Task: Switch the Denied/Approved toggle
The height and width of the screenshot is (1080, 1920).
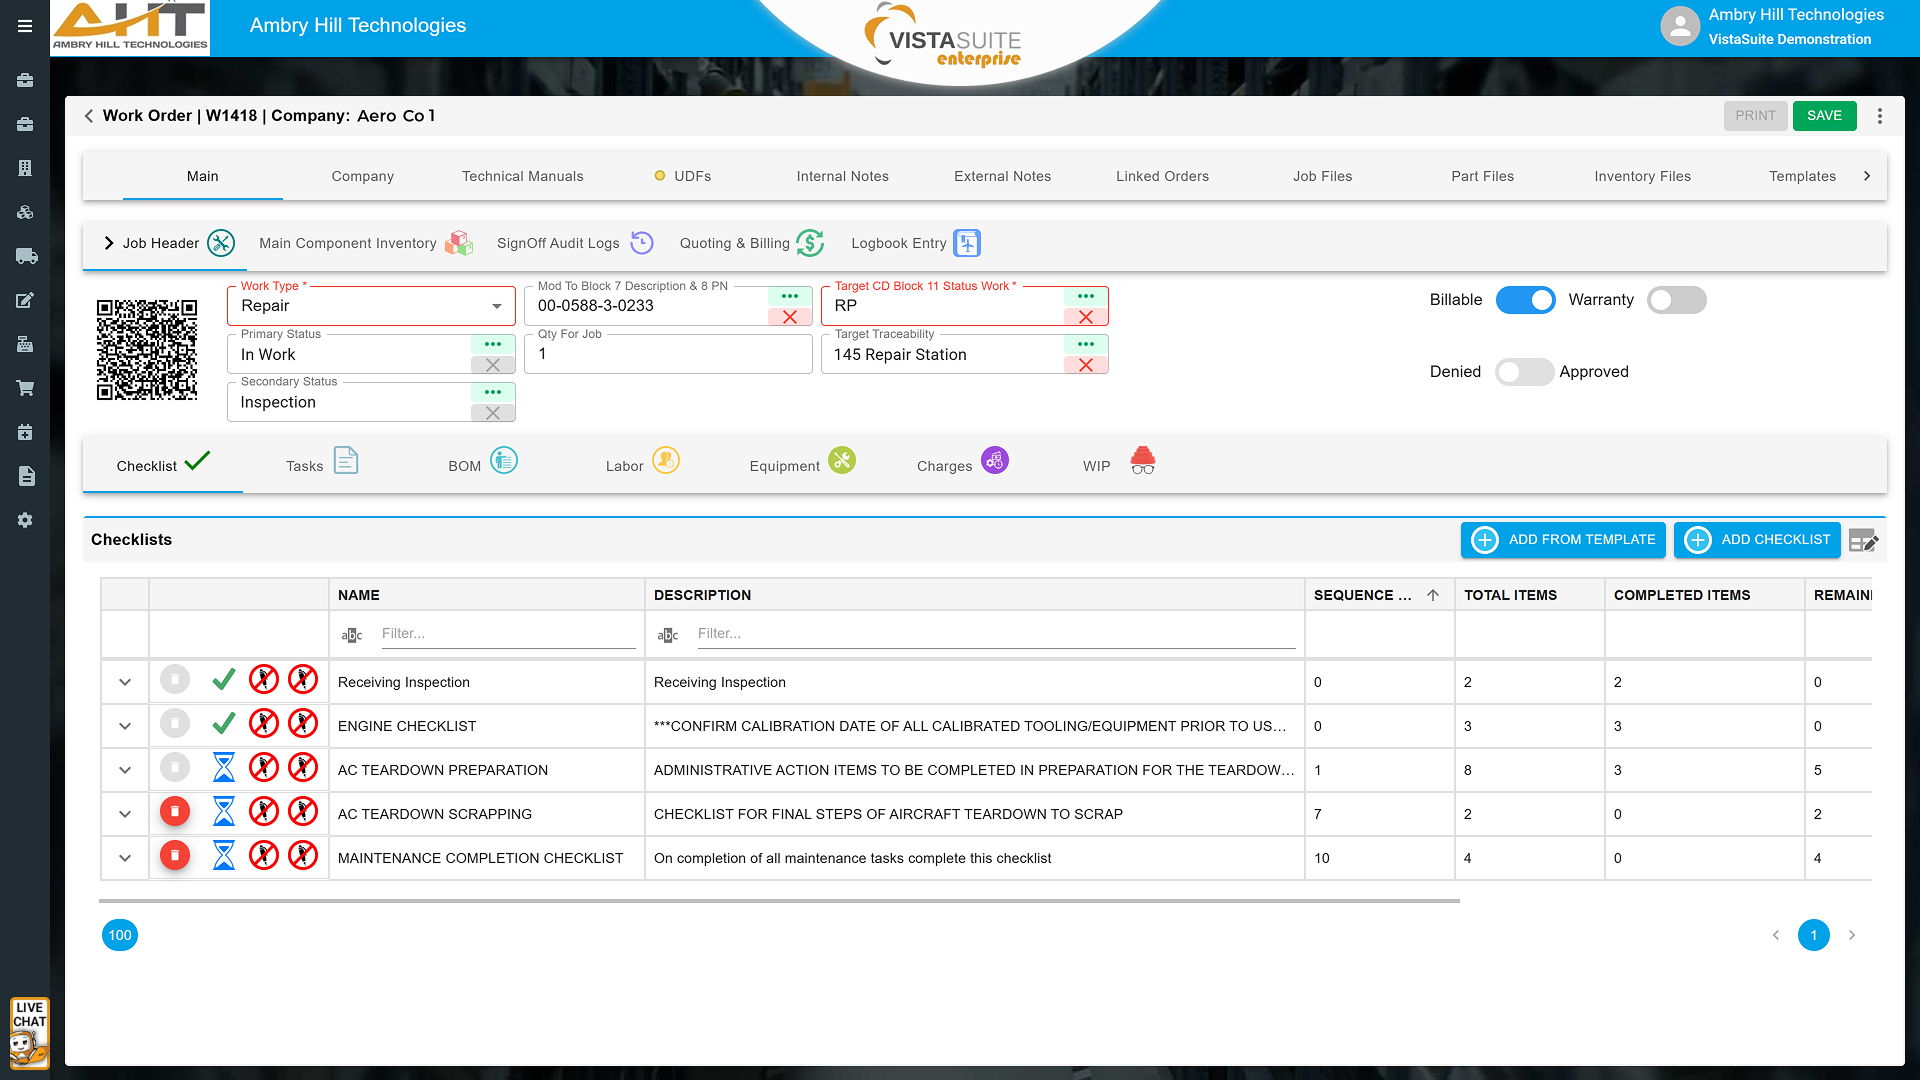Action: coord(1523,372)
